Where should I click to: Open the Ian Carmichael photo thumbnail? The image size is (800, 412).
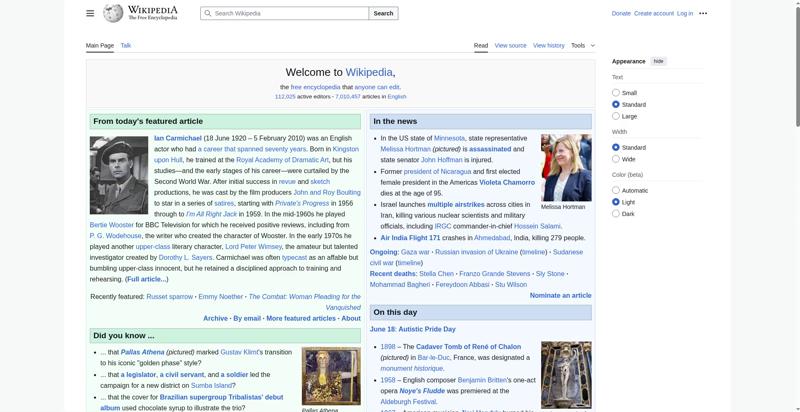(x=119, y=175)
